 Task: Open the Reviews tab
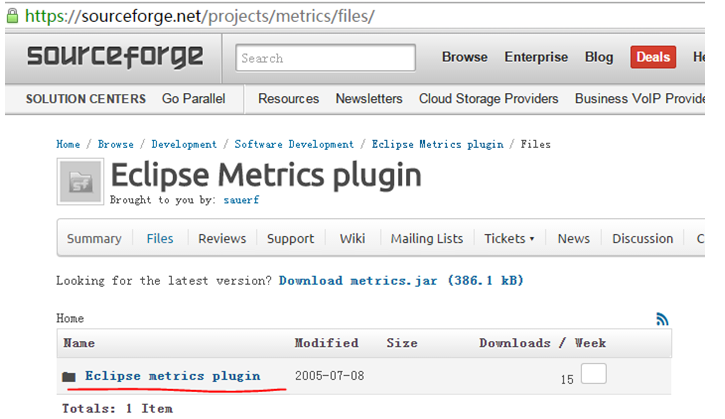(x=222, y=239)
